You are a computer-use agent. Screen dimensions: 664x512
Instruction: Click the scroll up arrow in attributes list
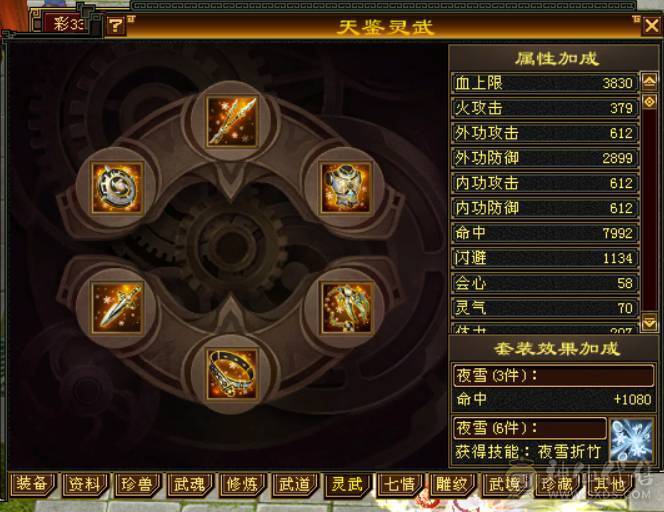point(650,81)
